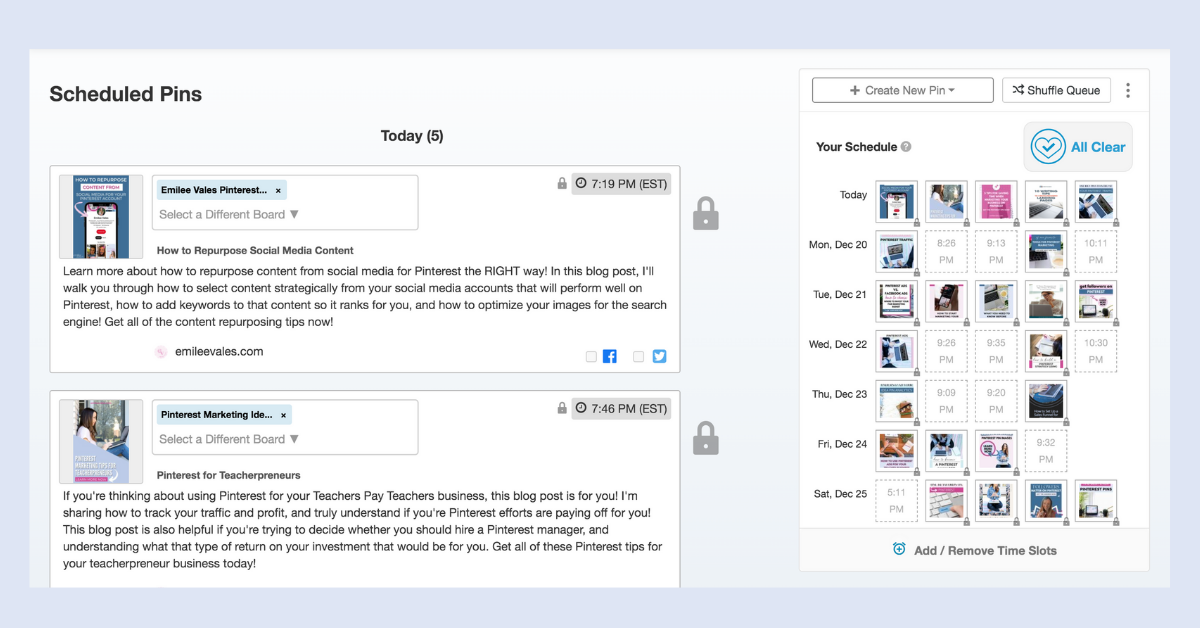1200x628 pixels.
Task: Open the fifth pin thumbnail in Today row
Action: [1096, 202]
